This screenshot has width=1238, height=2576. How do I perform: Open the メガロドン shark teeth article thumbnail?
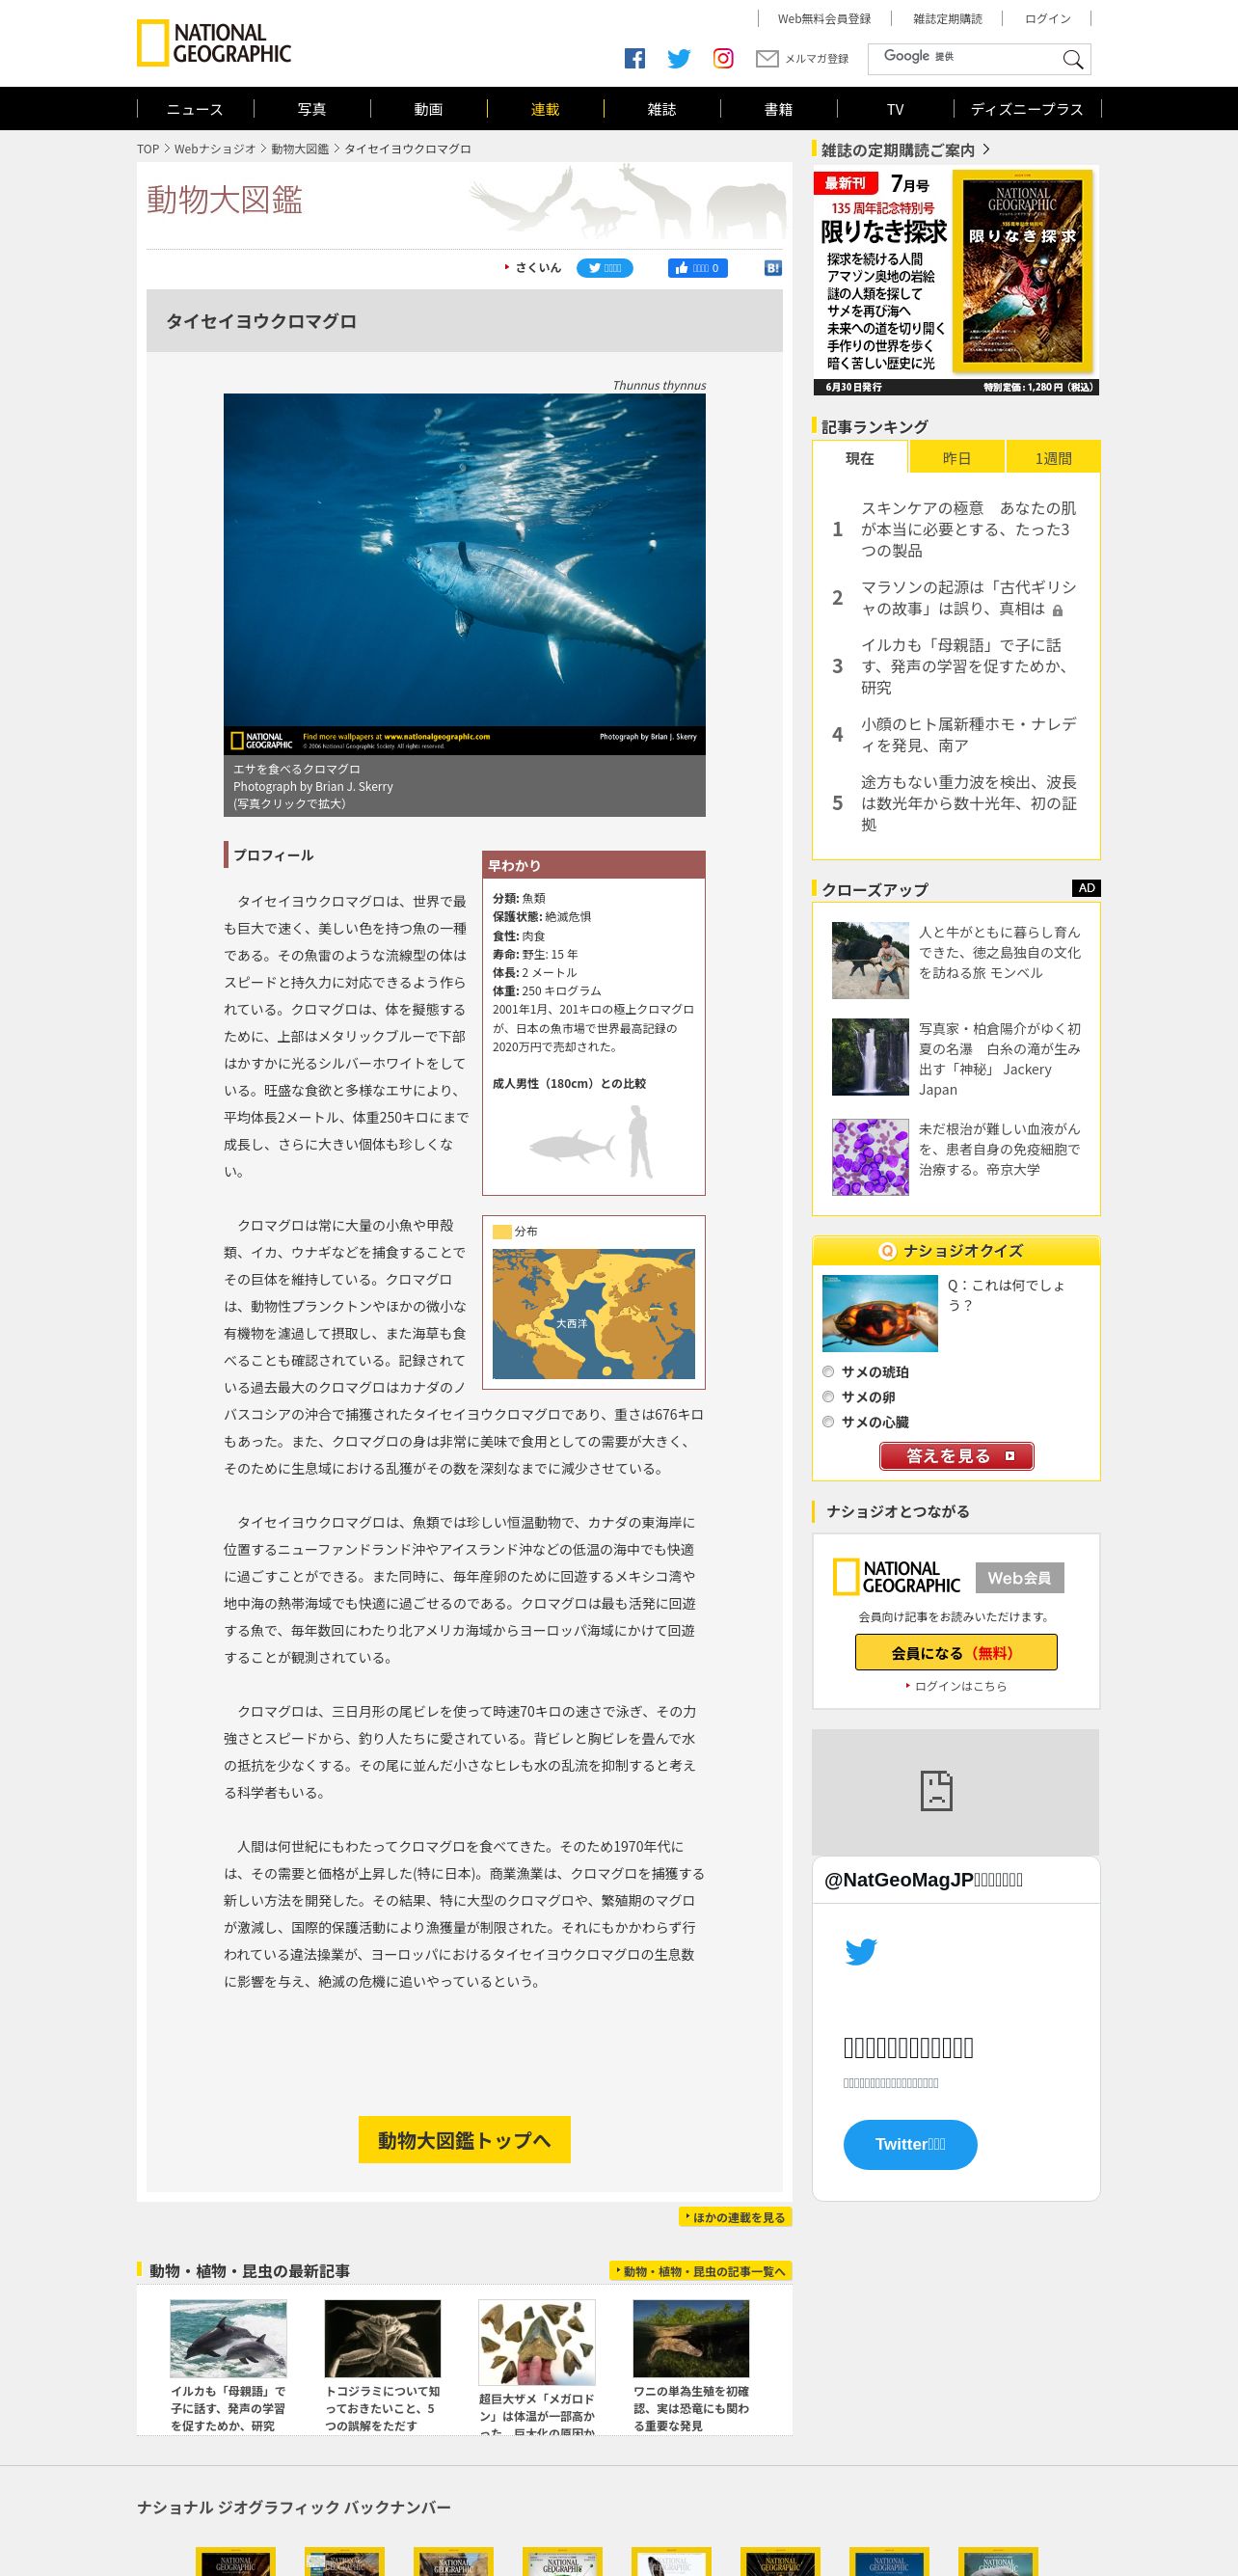[537, 2342]
